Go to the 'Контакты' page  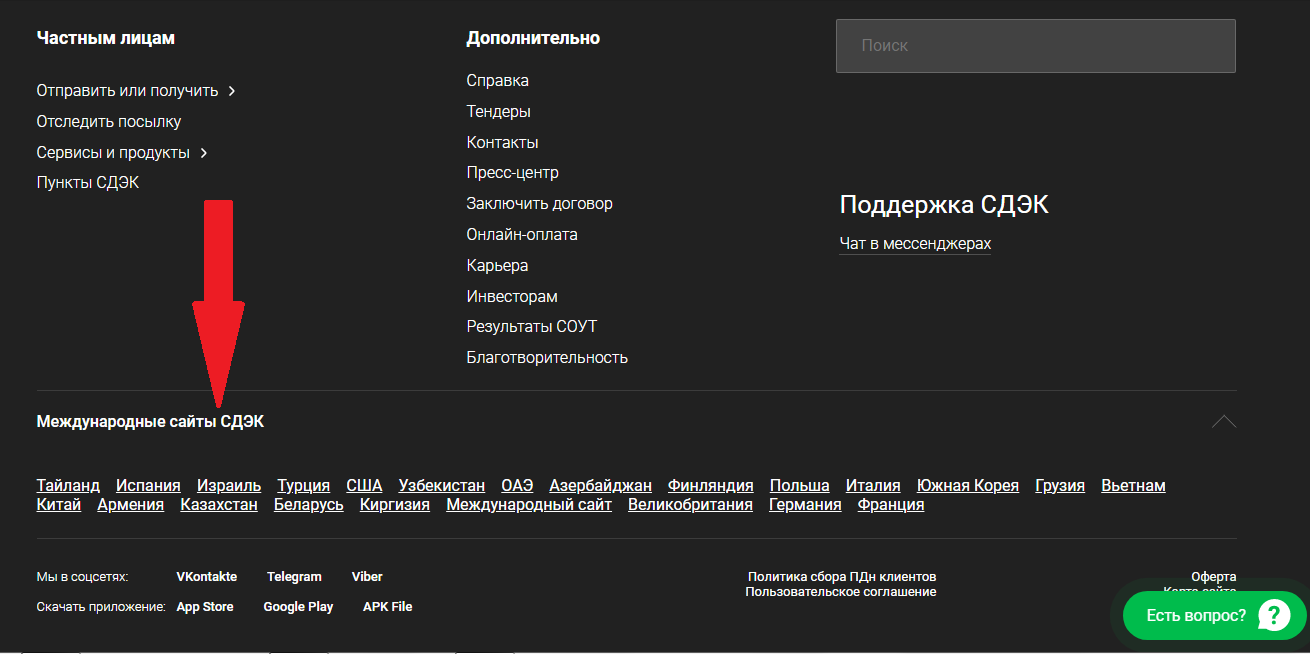[502, 143]
